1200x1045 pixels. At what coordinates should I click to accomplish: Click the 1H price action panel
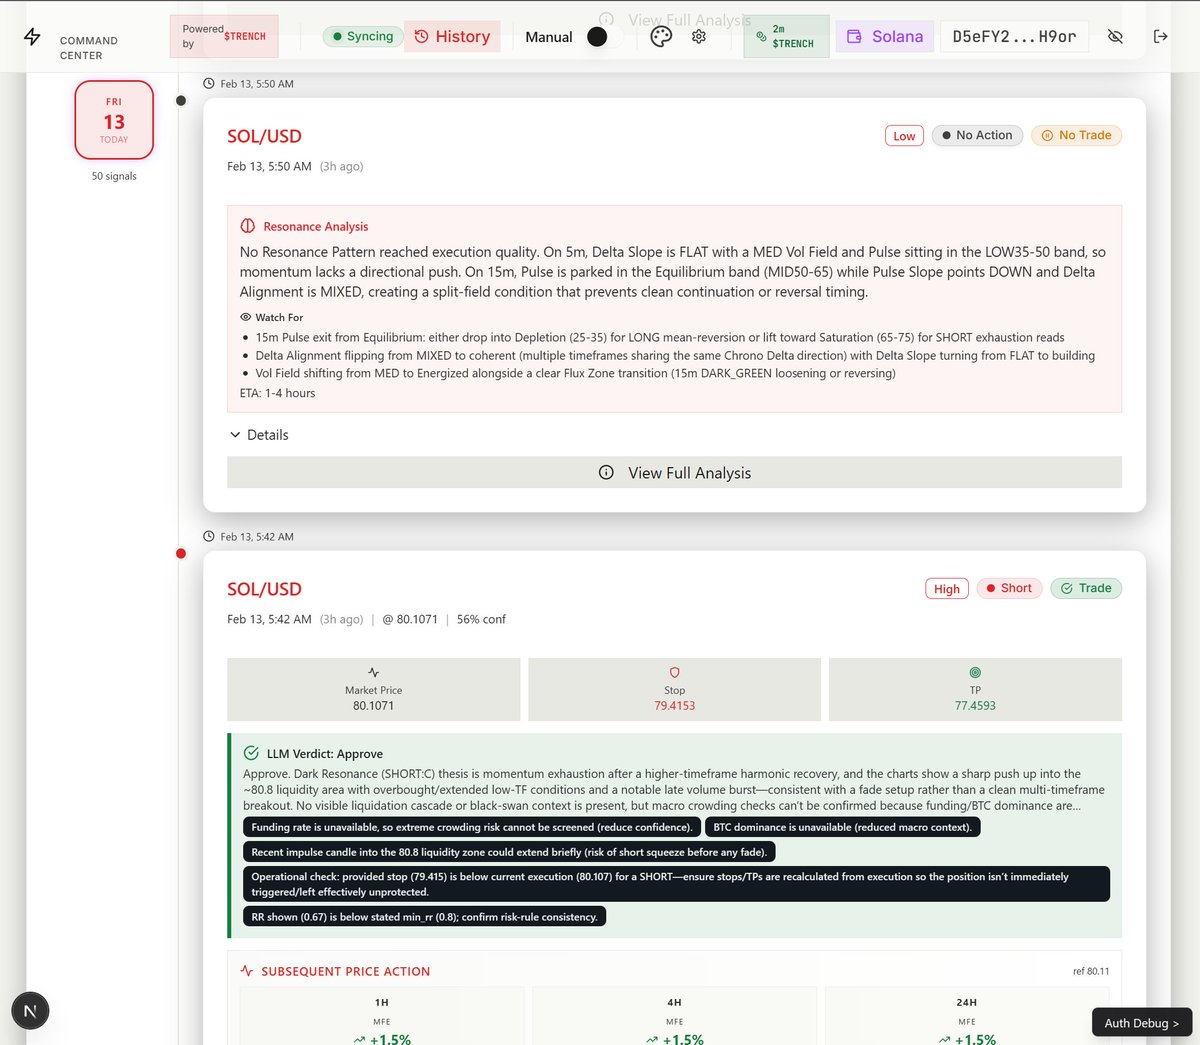pyautogui.click(x=382, y=1016)
